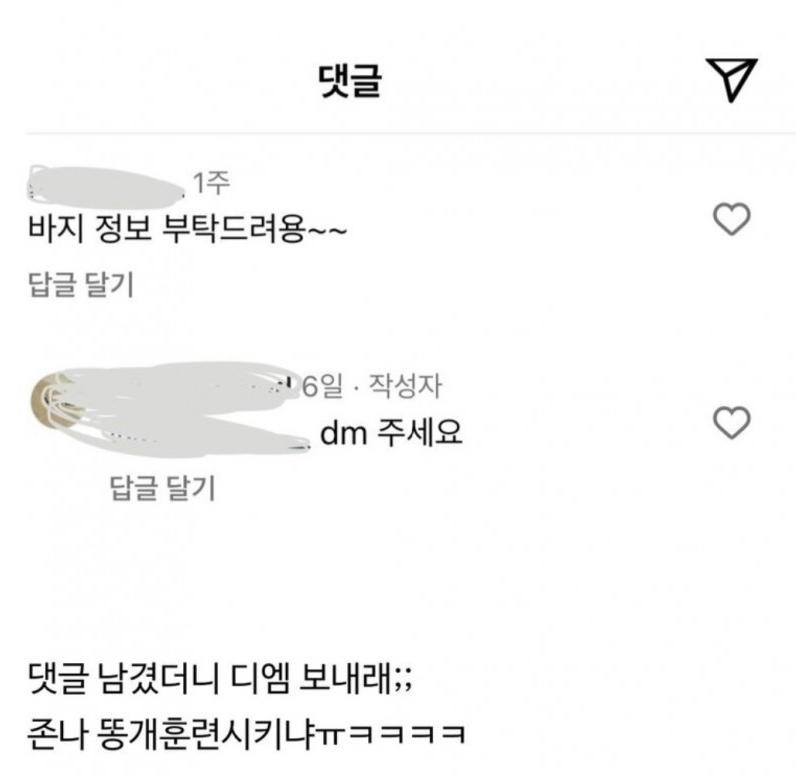The height and width of the screenshot is (779, 796).
Task: Tap the 댓글 header title
Action: pyautogui.click(x=350, y=80)
